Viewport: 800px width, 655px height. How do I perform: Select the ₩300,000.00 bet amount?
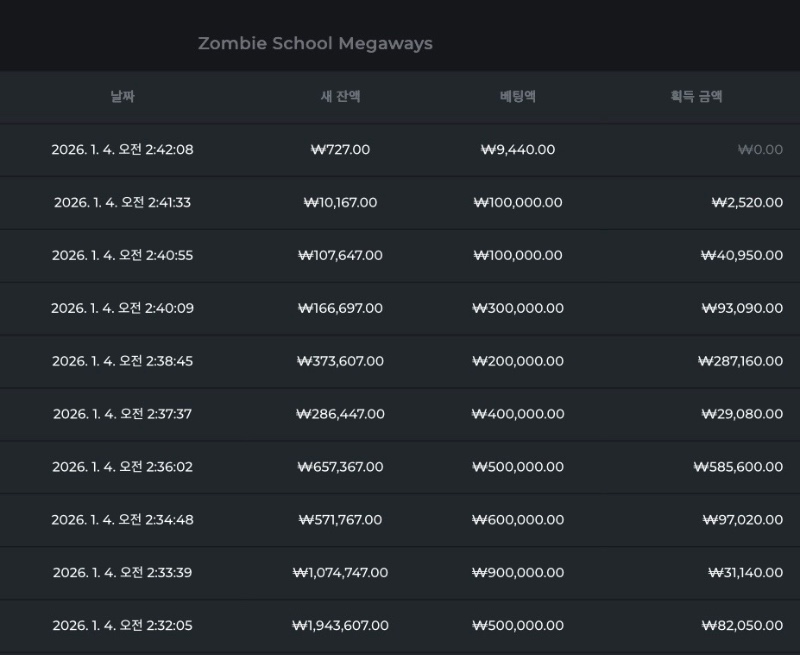[x=518, y=309]
